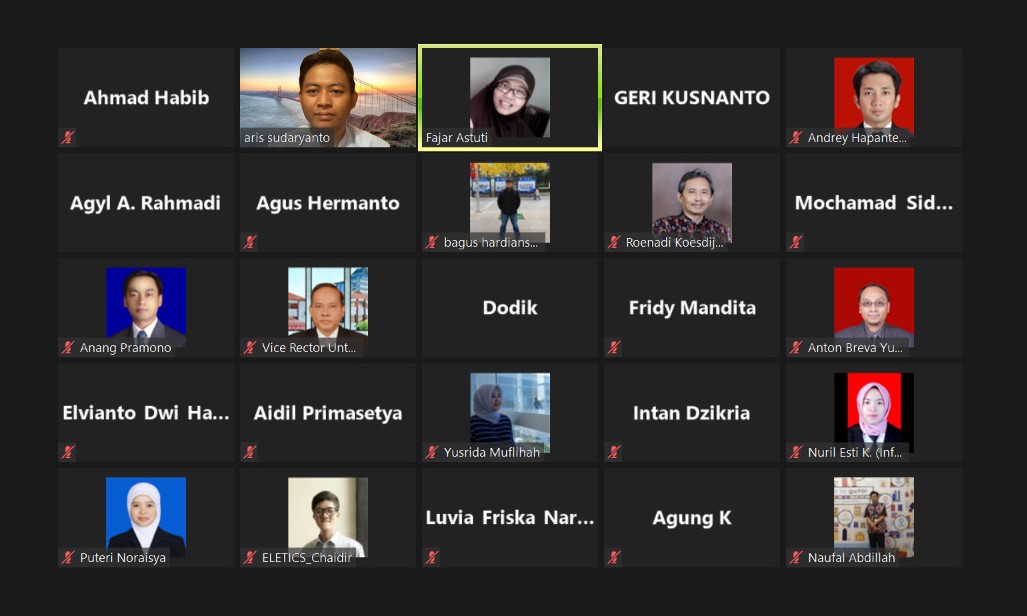Click Intan Dzikria's muted microphone icon
Screen dimensions: 1027x616
(x=614, y=452)
